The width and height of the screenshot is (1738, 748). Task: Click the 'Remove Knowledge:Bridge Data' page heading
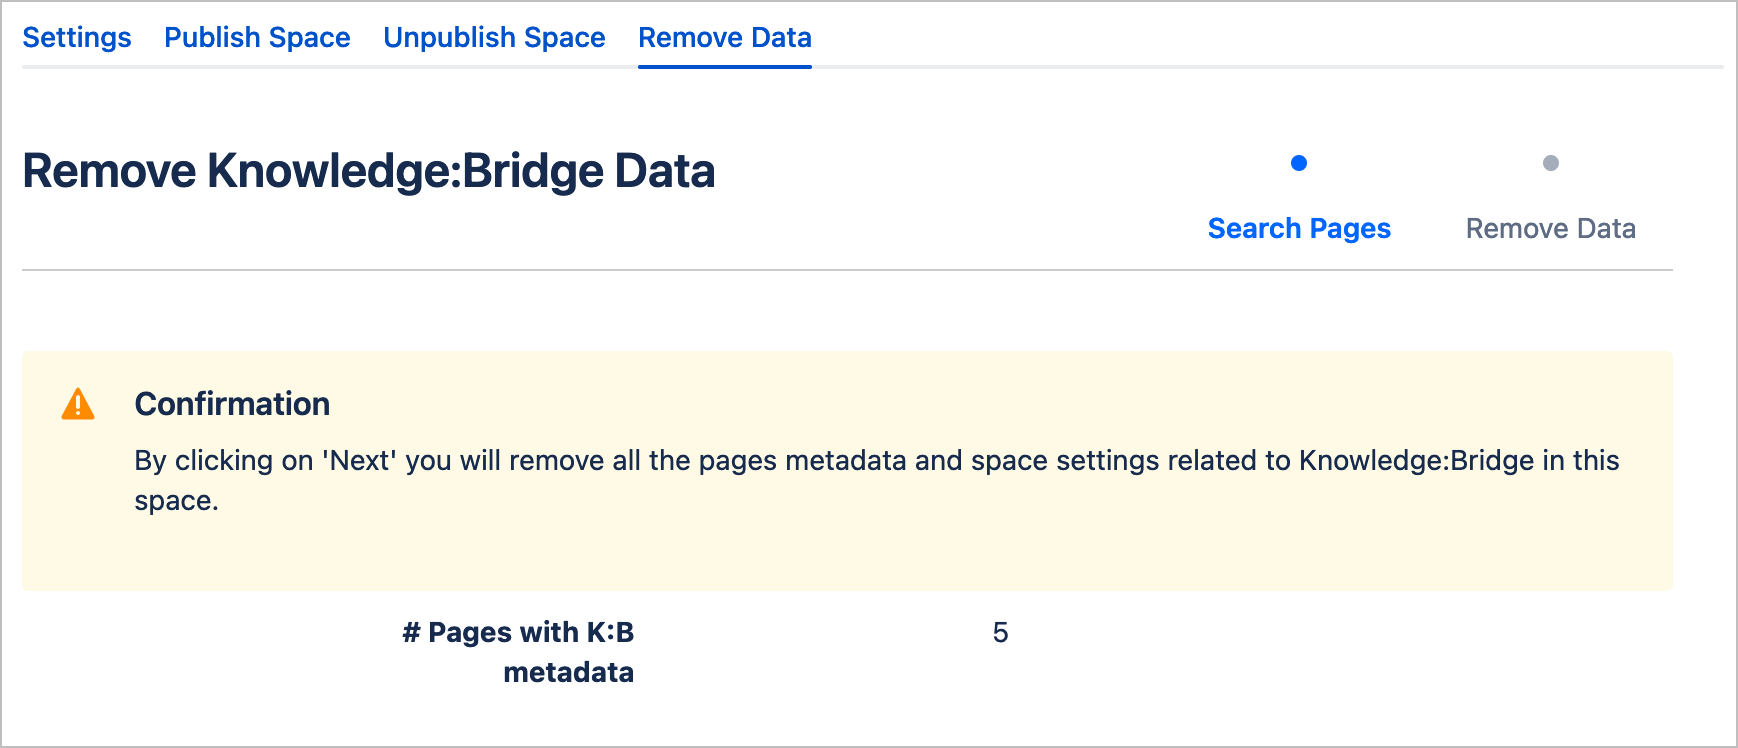369,171
